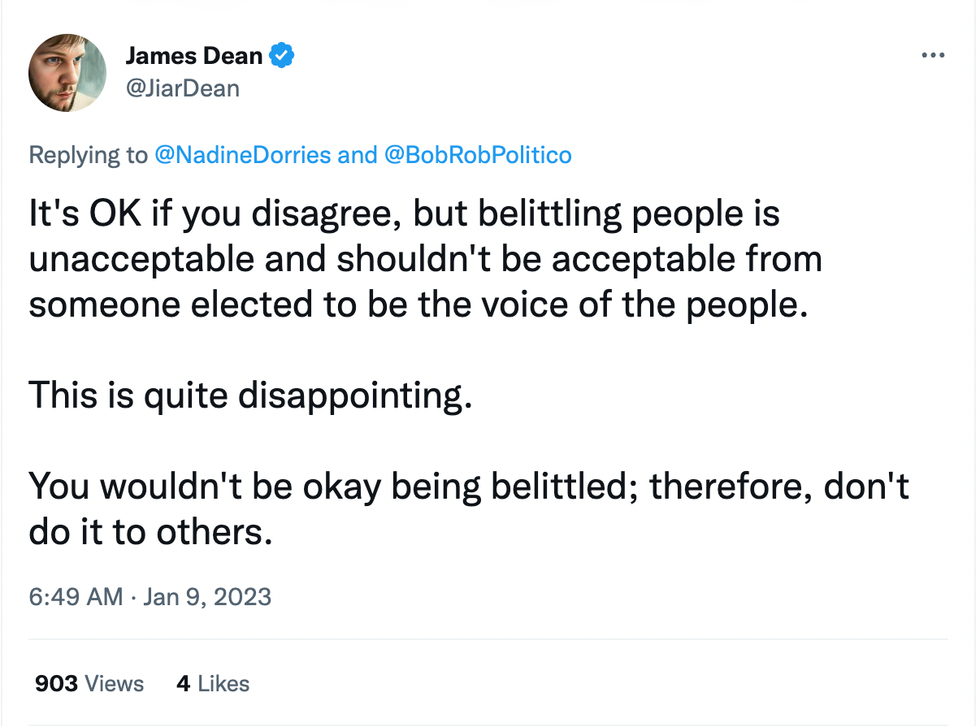This screenshot has height=726, width=980.
Task: Open the @JiarDean handle link
Action: (182, 88)
